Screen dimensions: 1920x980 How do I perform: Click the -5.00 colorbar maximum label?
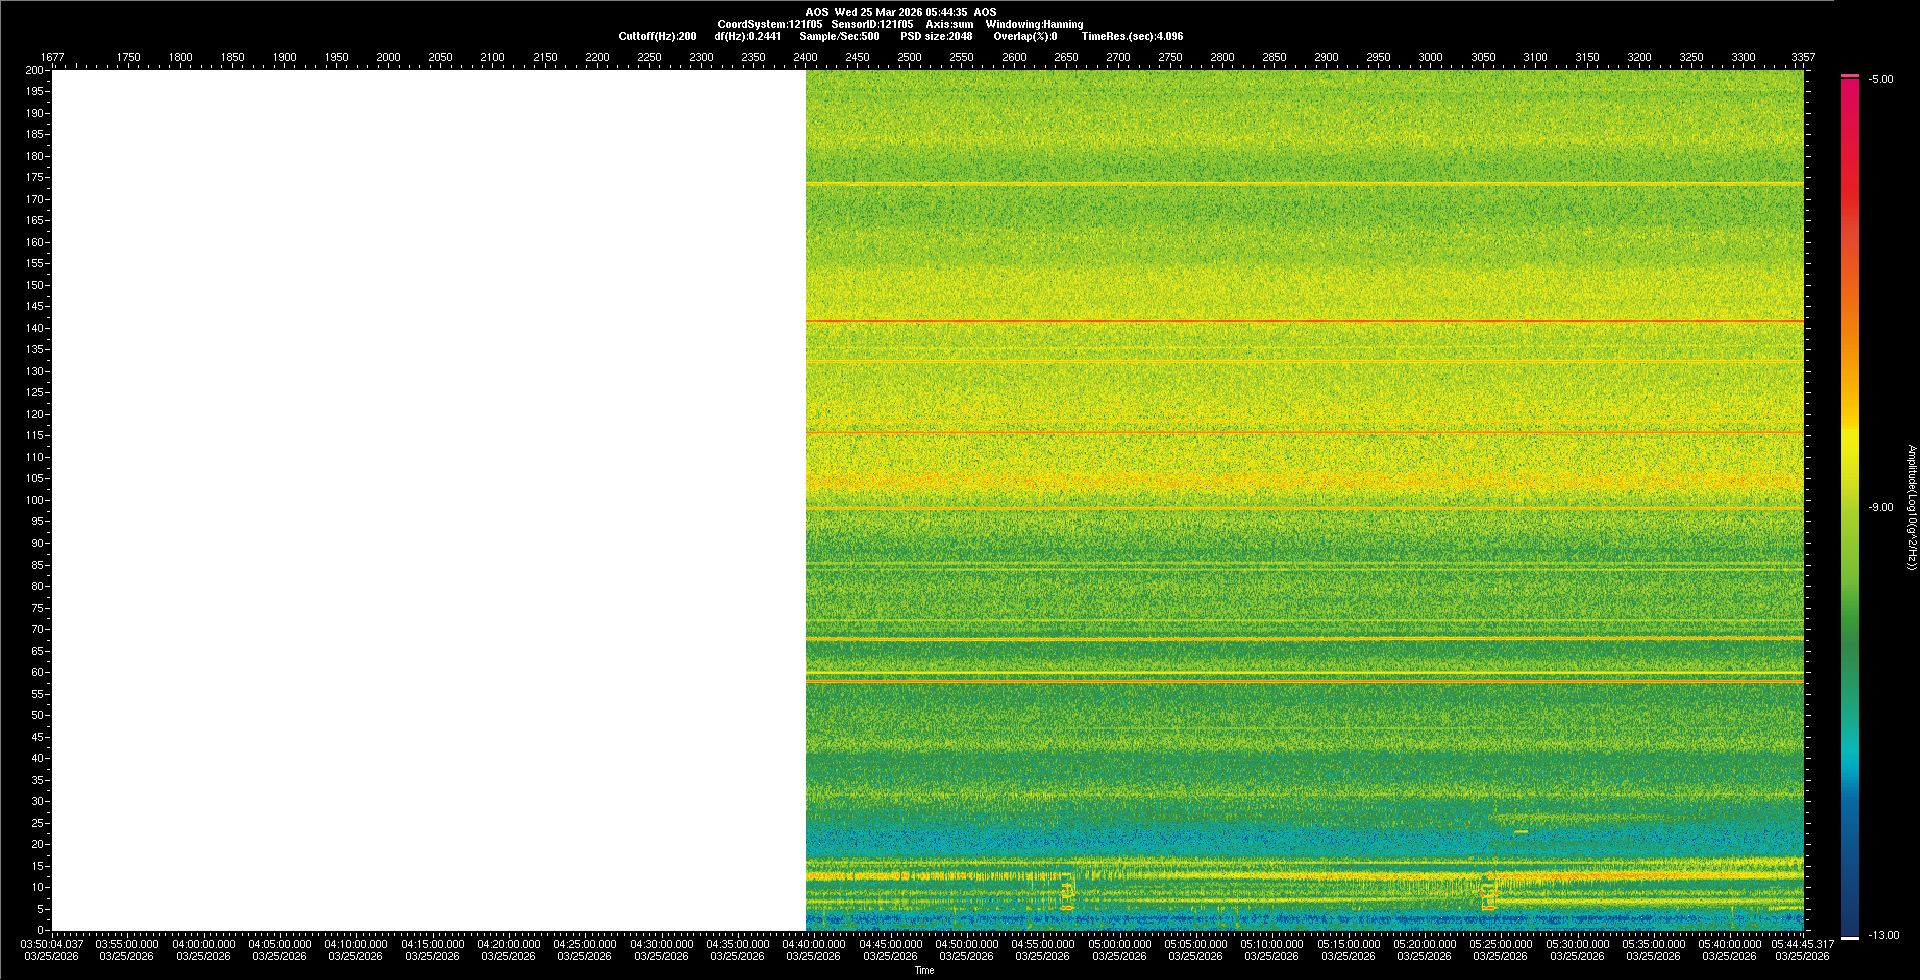[1880, 80]
